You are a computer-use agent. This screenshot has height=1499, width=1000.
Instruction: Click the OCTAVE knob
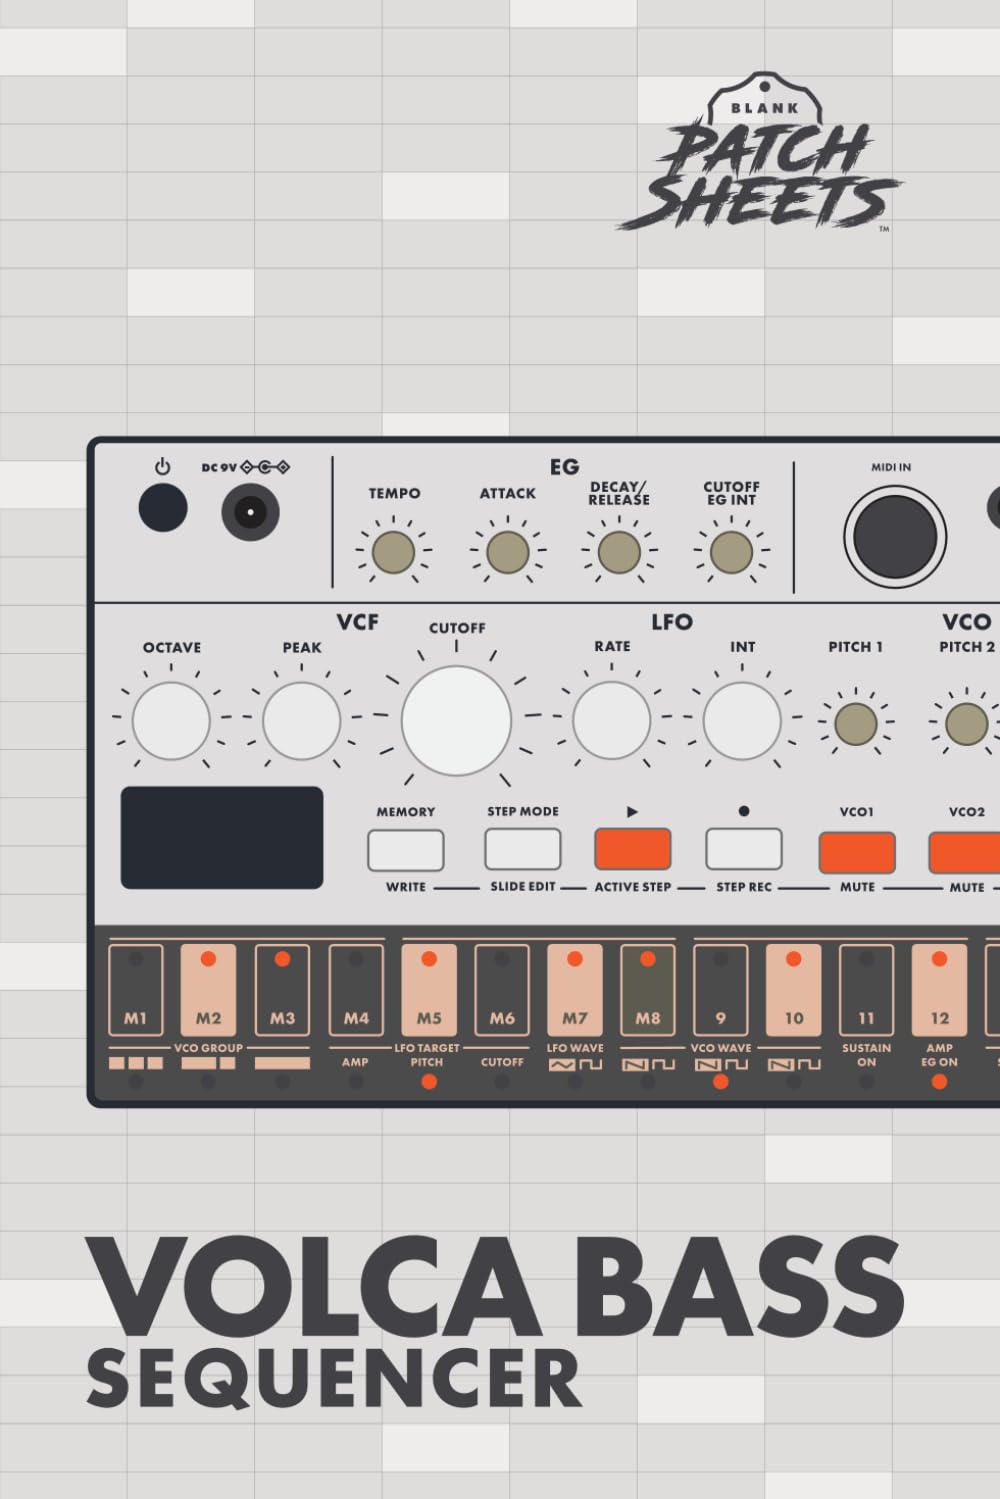coord(171,721)
